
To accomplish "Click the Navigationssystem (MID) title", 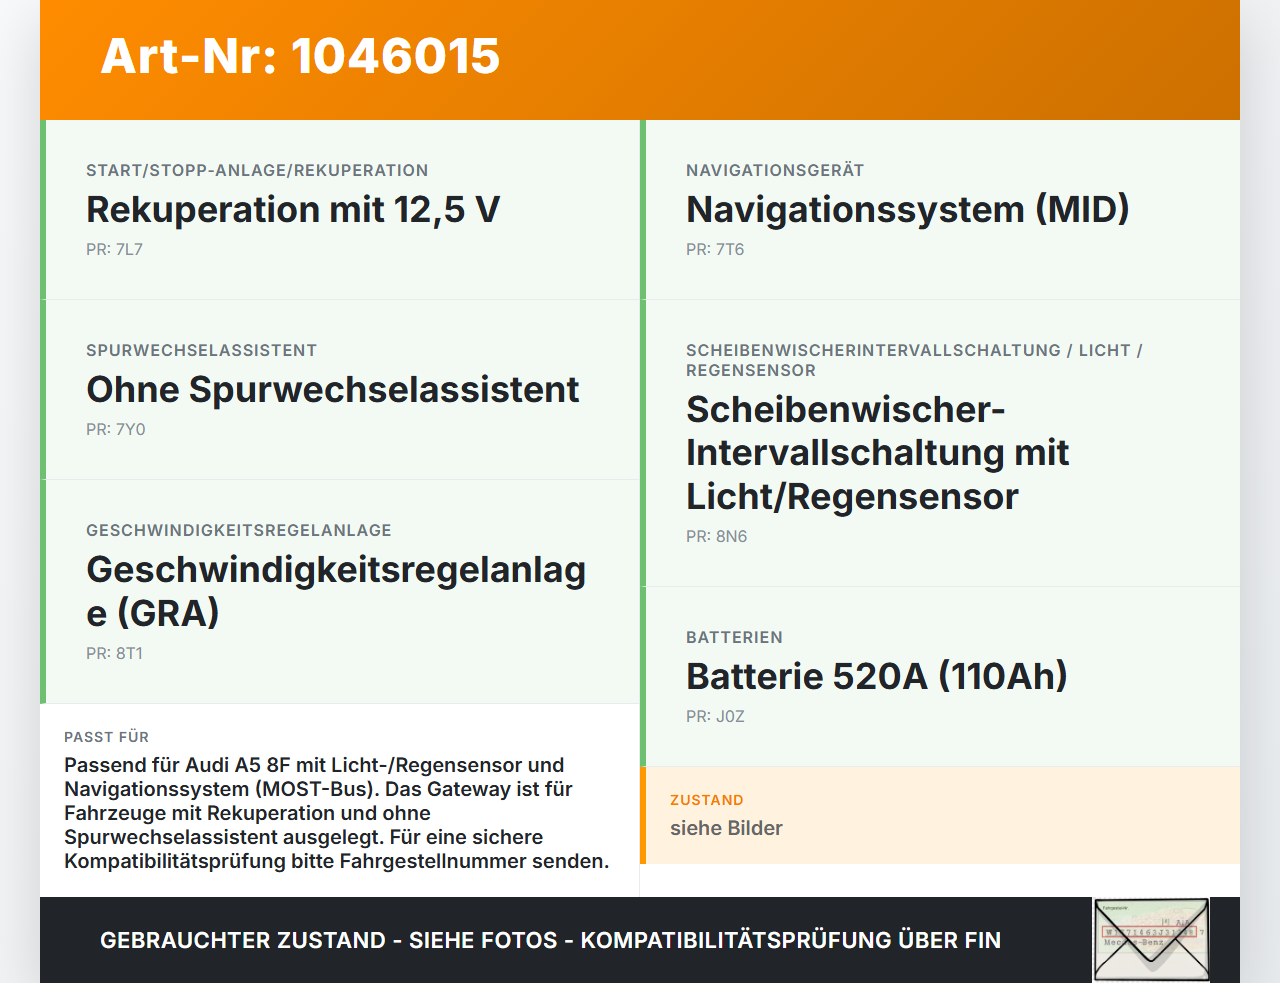I will pyautogui.click(x=907, y=210).
